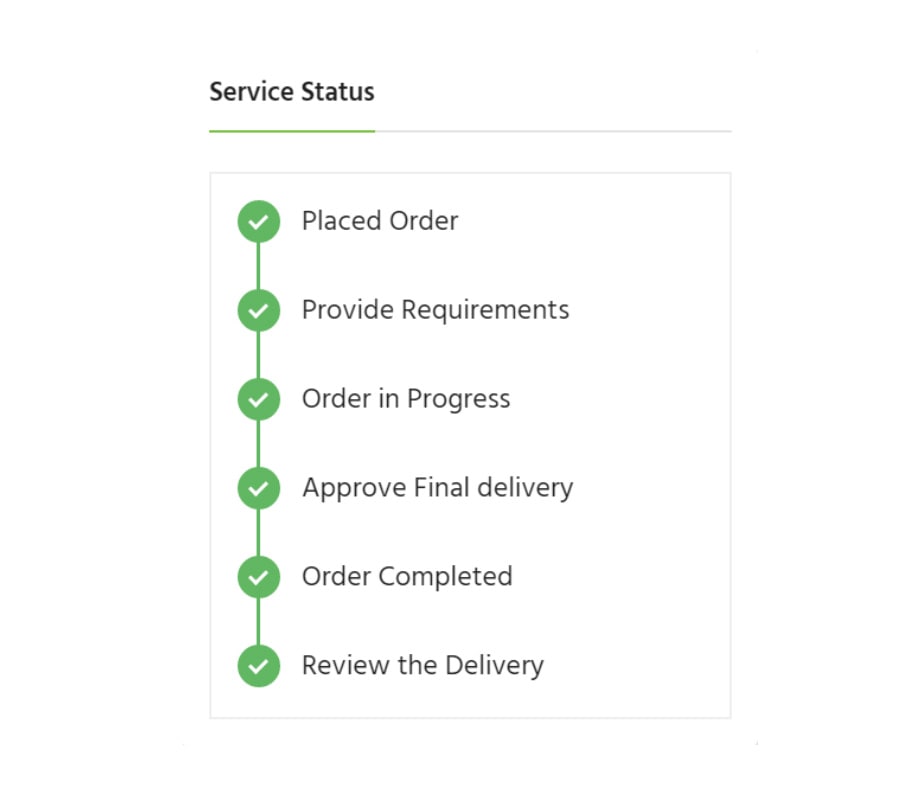Open the Order Completed step text

(407, 577)
